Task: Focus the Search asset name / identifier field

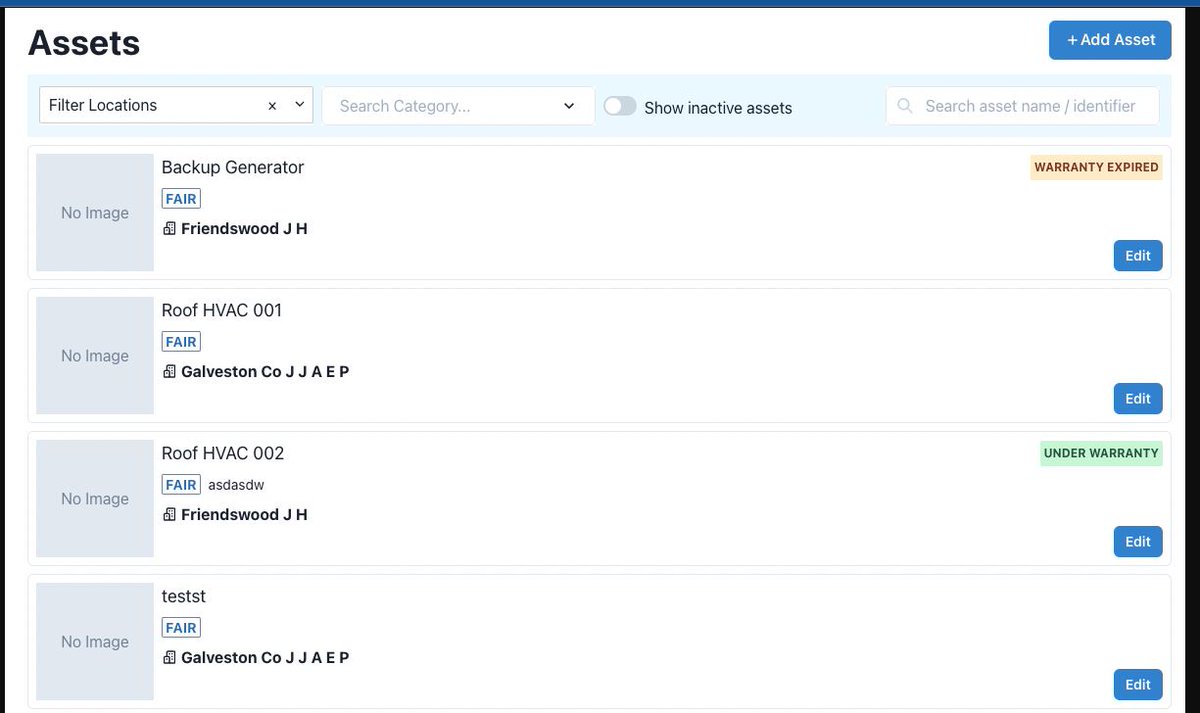Action: pos(1022,105)
